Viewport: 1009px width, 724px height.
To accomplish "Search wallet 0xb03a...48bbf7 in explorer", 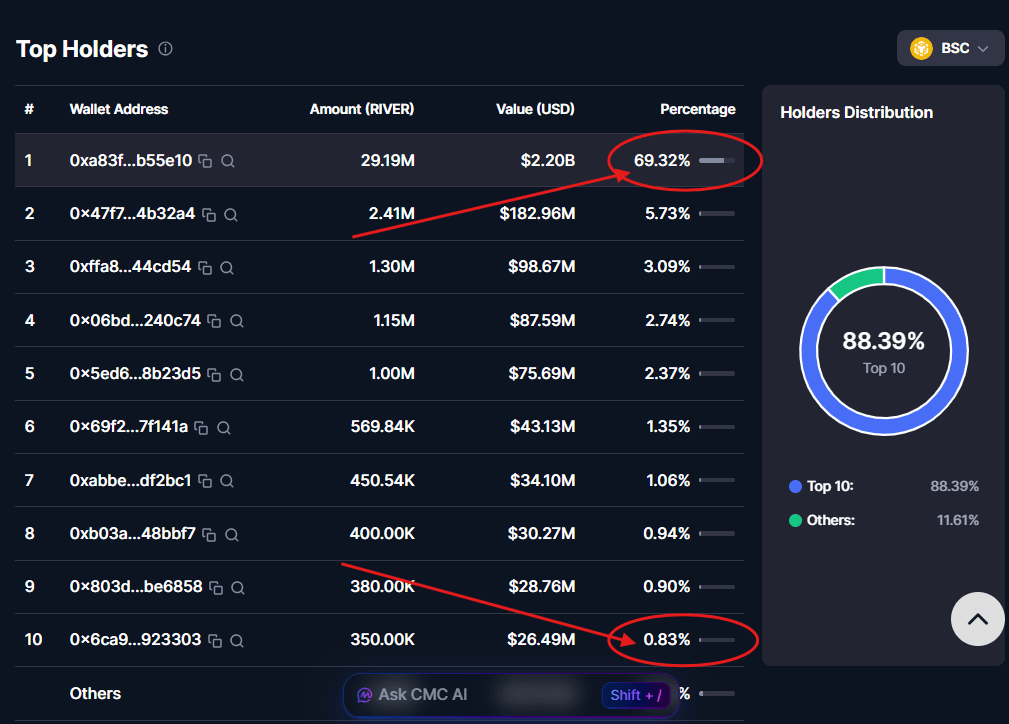I will tap(232, 534).
